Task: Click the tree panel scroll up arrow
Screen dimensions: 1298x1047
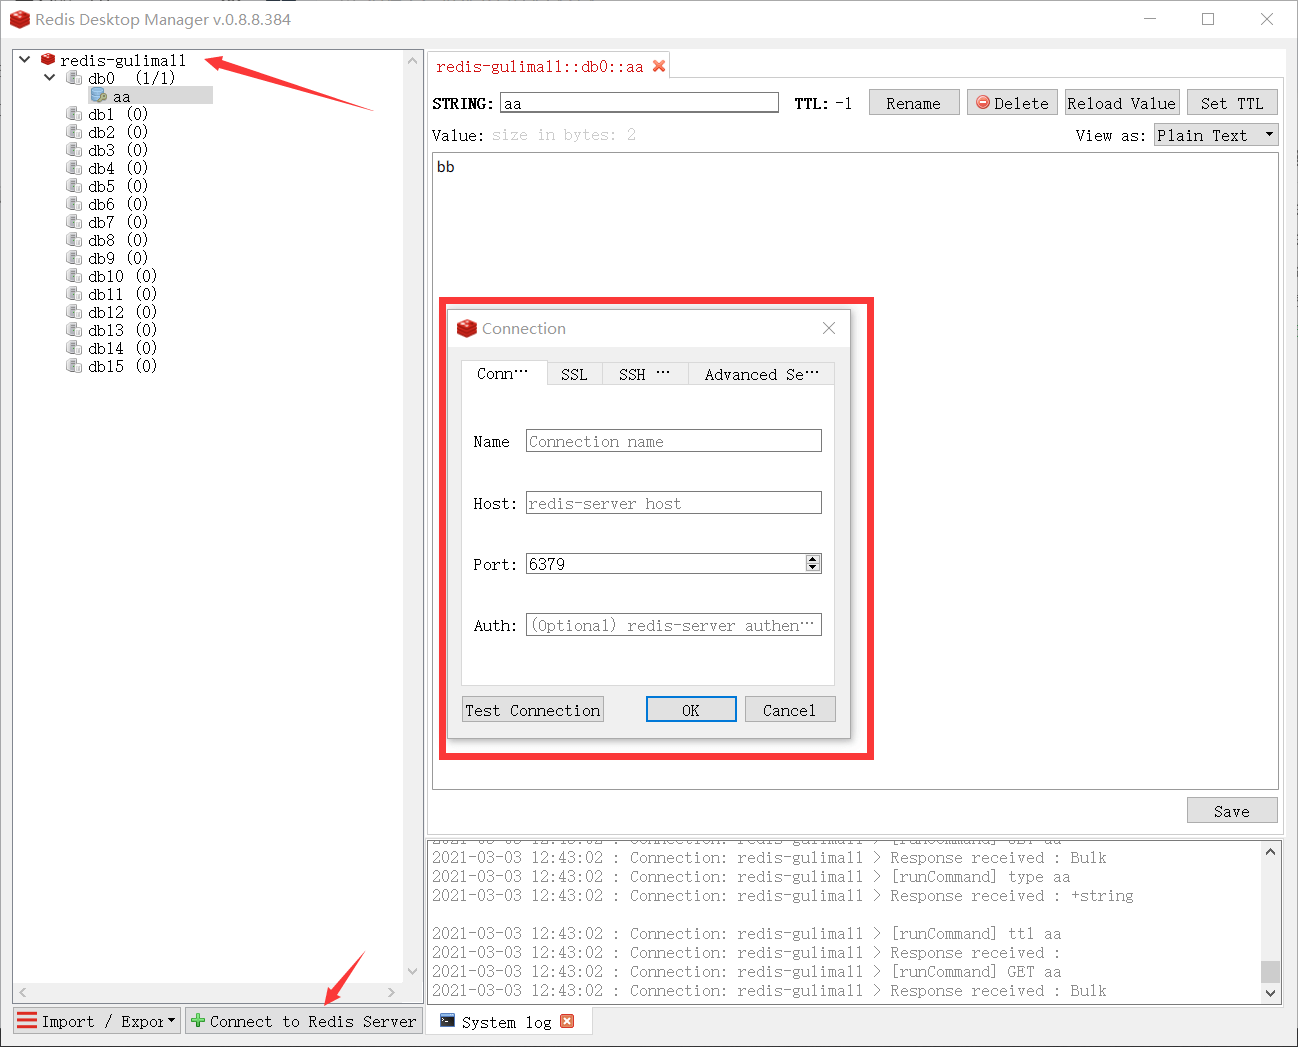Action: click(412, 61)
